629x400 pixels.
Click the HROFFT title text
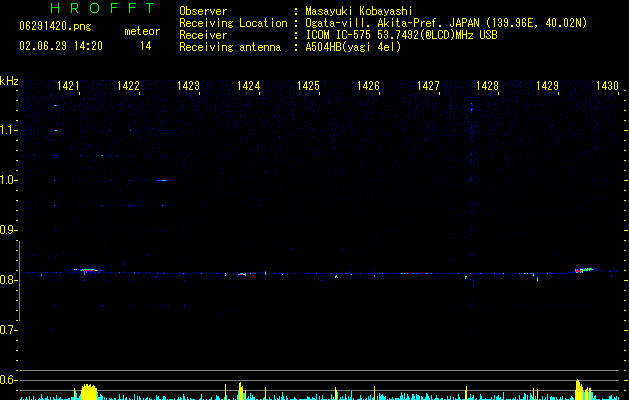pyautogui.click(x=102, y=8)
